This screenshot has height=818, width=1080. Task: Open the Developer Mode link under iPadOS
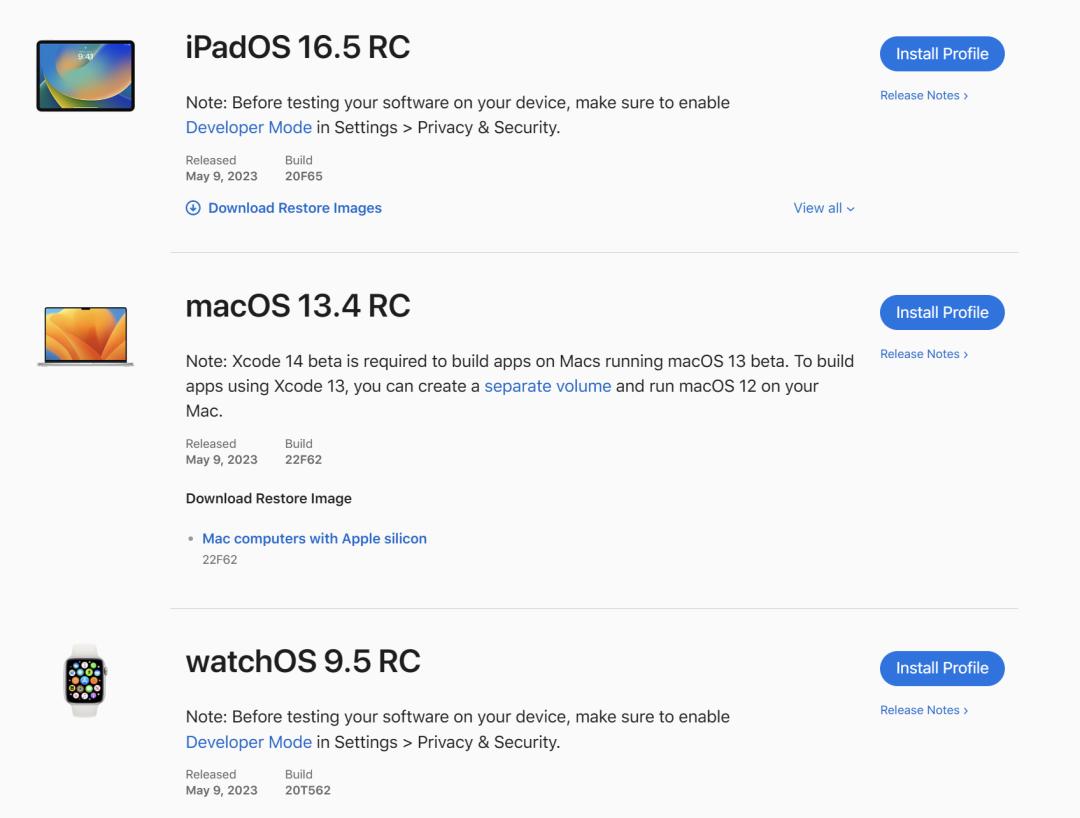(248, 127)
